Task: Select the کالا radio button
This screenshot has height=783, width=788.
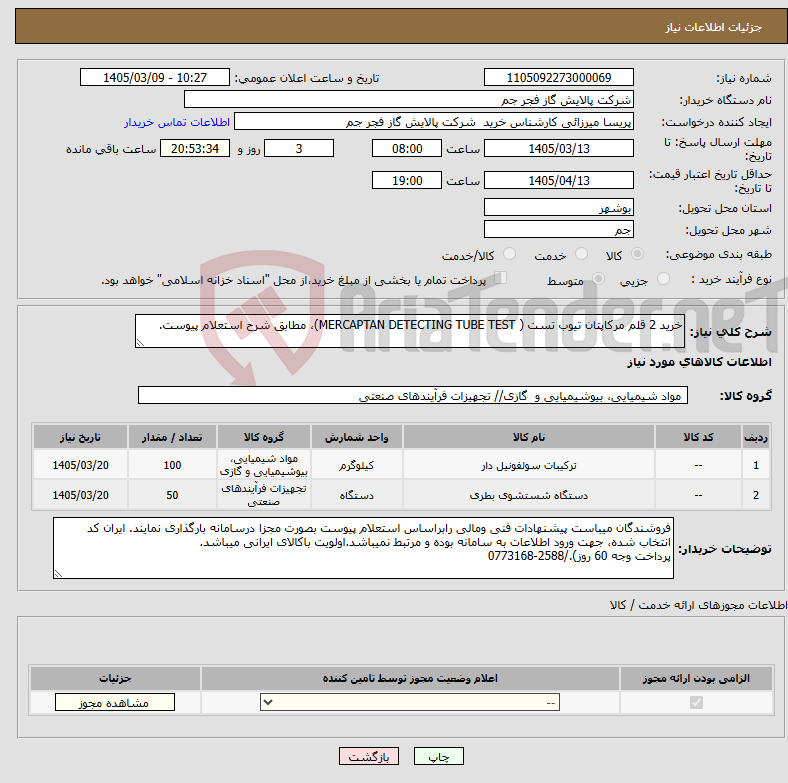Action: pos(637,254)
